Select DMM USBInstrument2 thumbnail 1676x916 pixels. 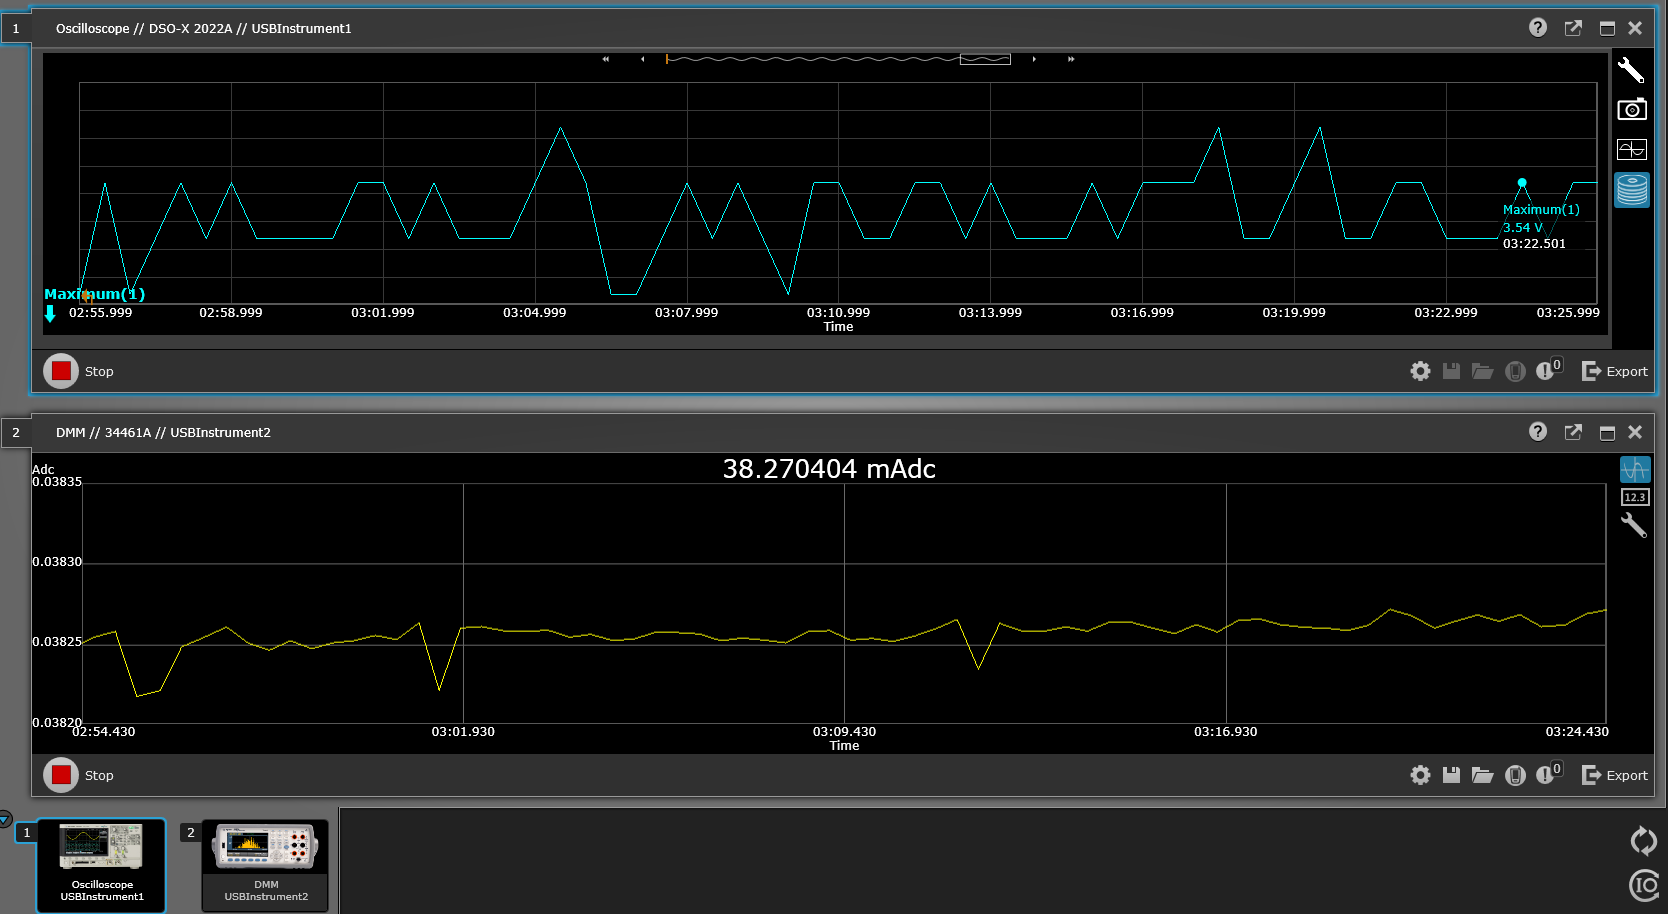click(265, 865)
